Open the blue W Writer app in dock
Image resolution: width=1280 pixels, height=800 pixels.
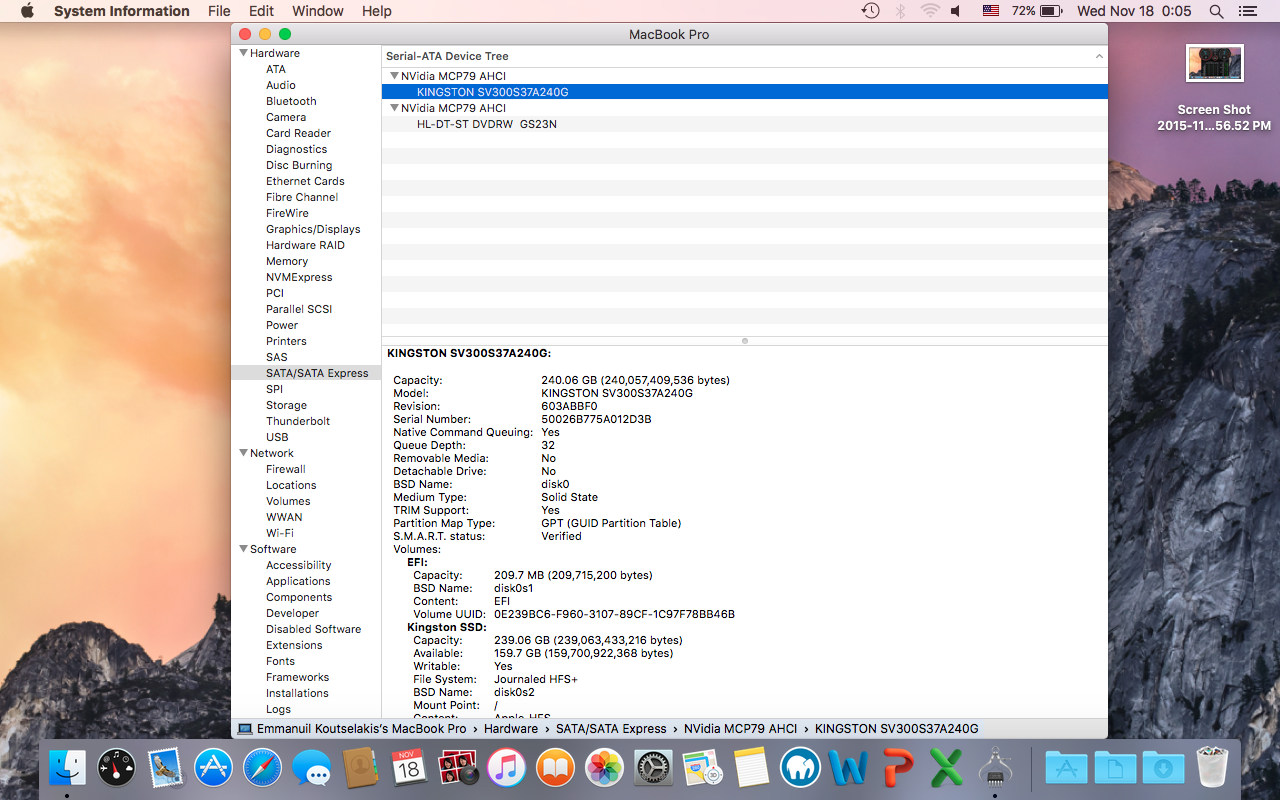[848, 768]
